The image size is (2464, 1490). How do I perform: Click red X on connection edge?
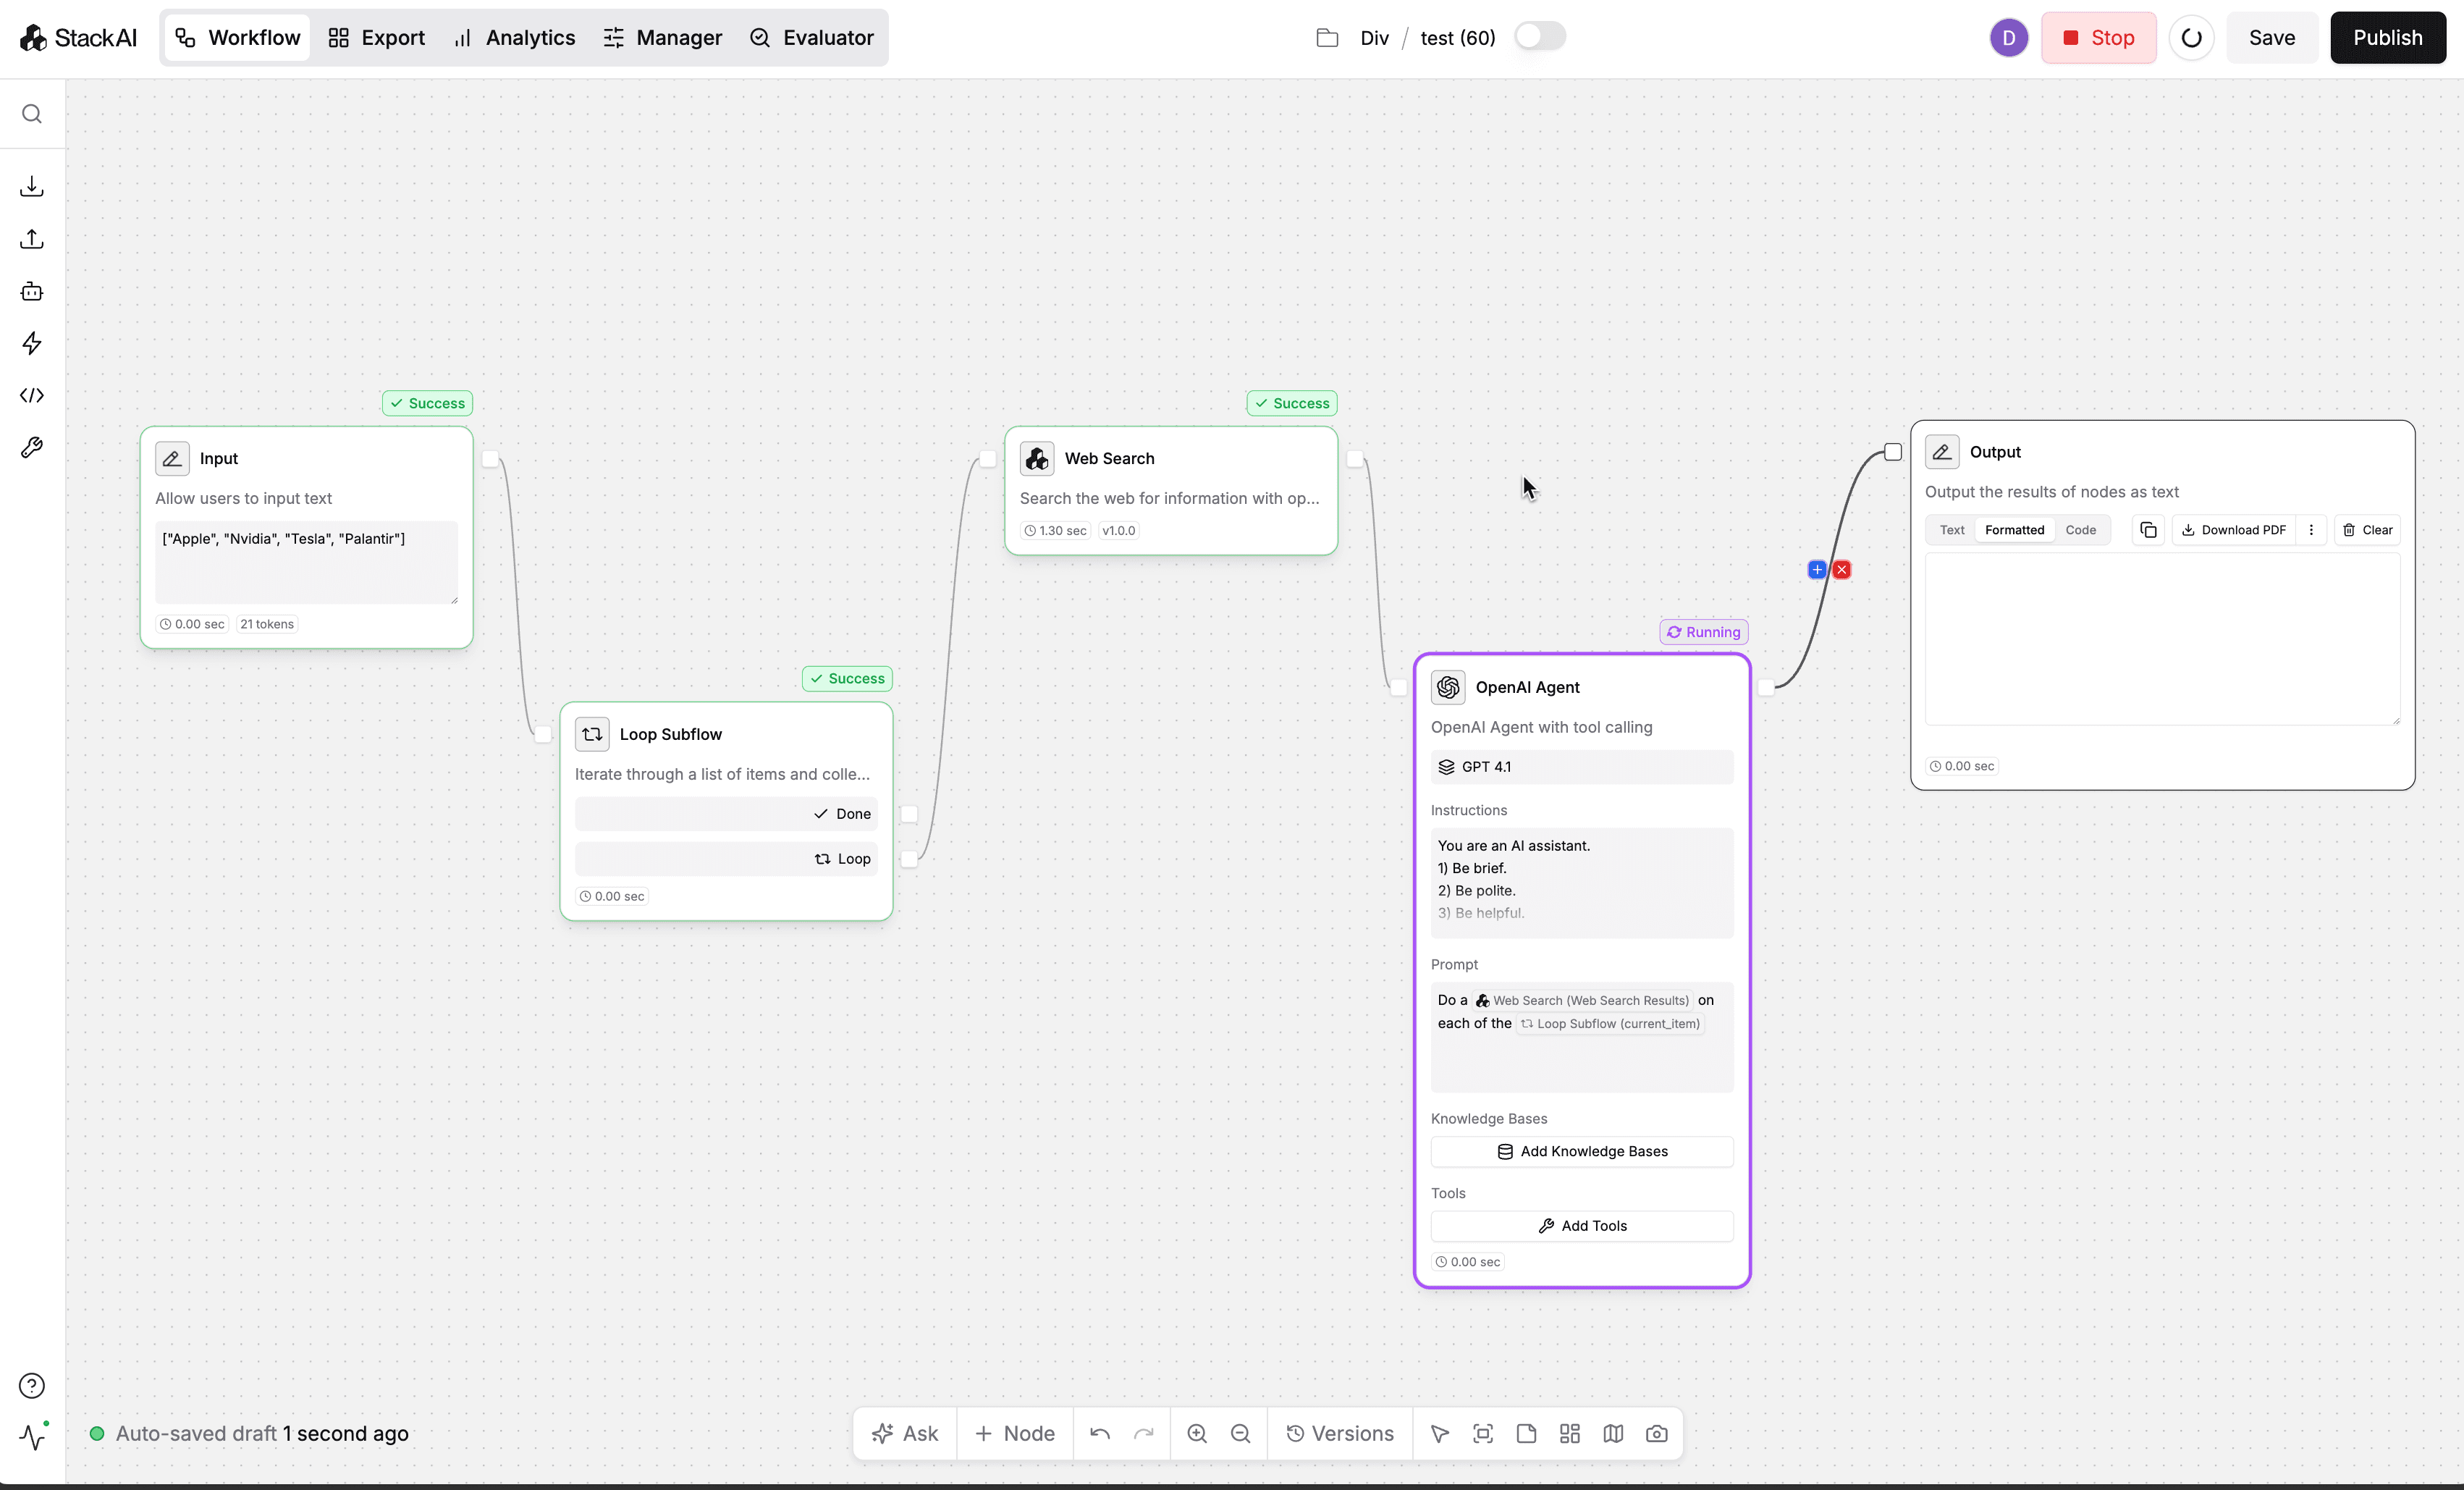point(1842,570)
